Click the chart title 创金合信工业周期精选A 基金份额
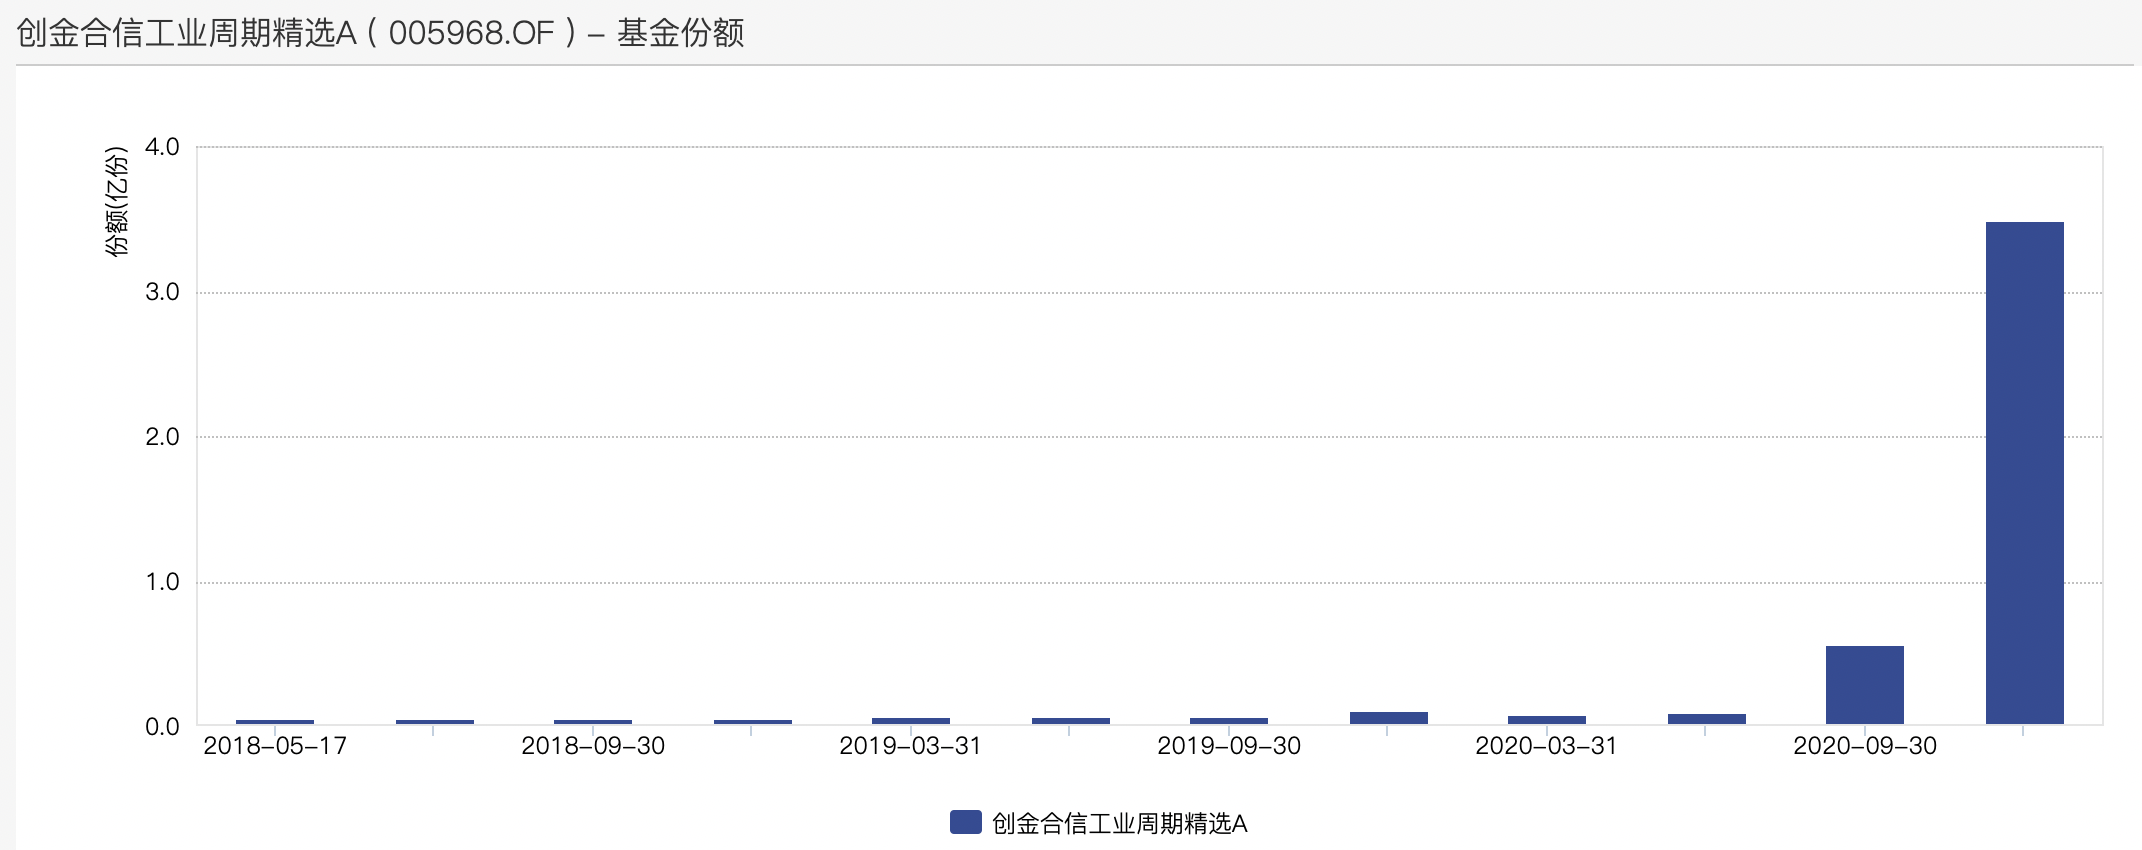Viewport: 2142px width, 850px height. (x=381, y=33)
